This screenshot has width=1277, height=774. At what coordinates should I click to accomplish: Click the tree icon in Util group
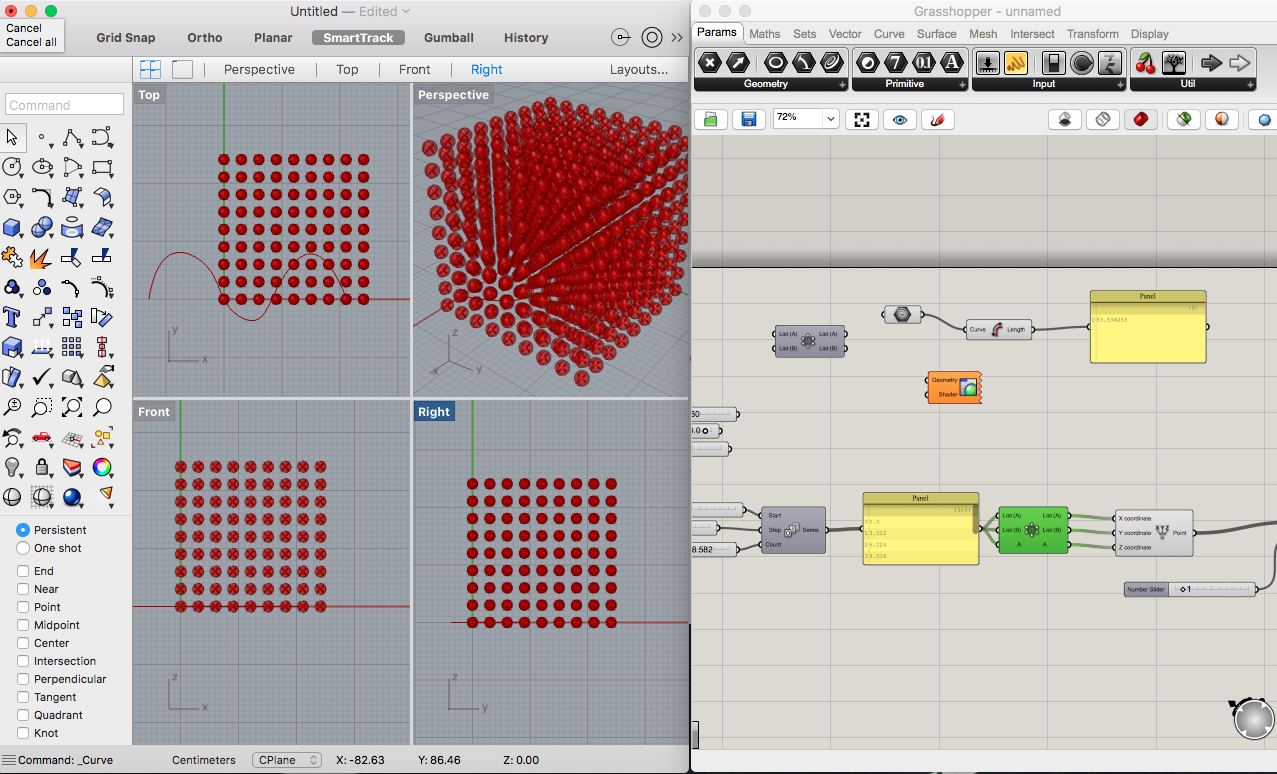click(x=1173, y=63)
